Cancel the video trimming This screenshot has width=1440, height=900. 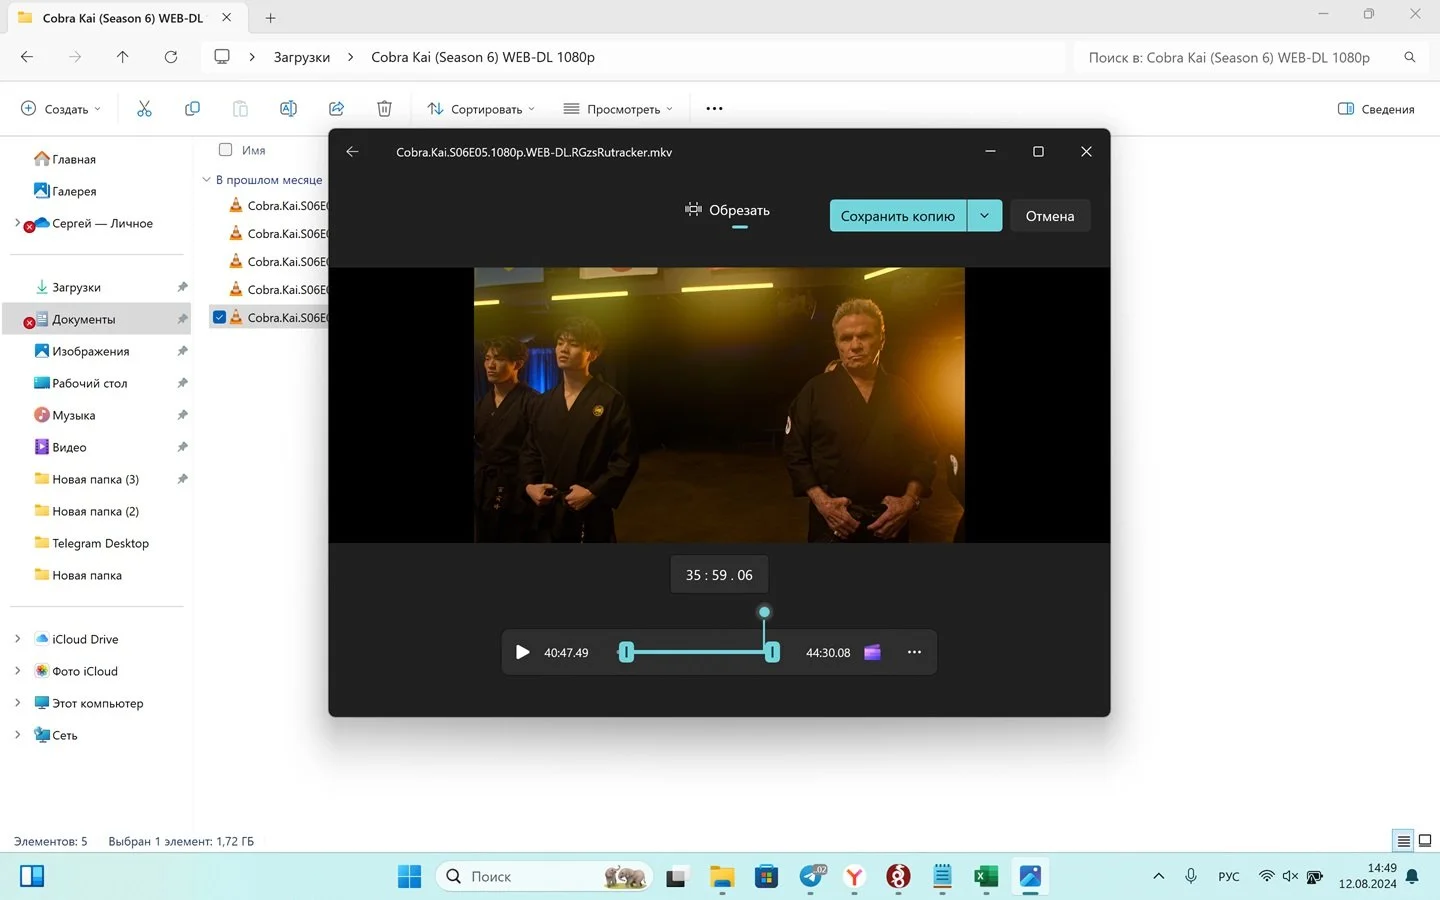1050,216
